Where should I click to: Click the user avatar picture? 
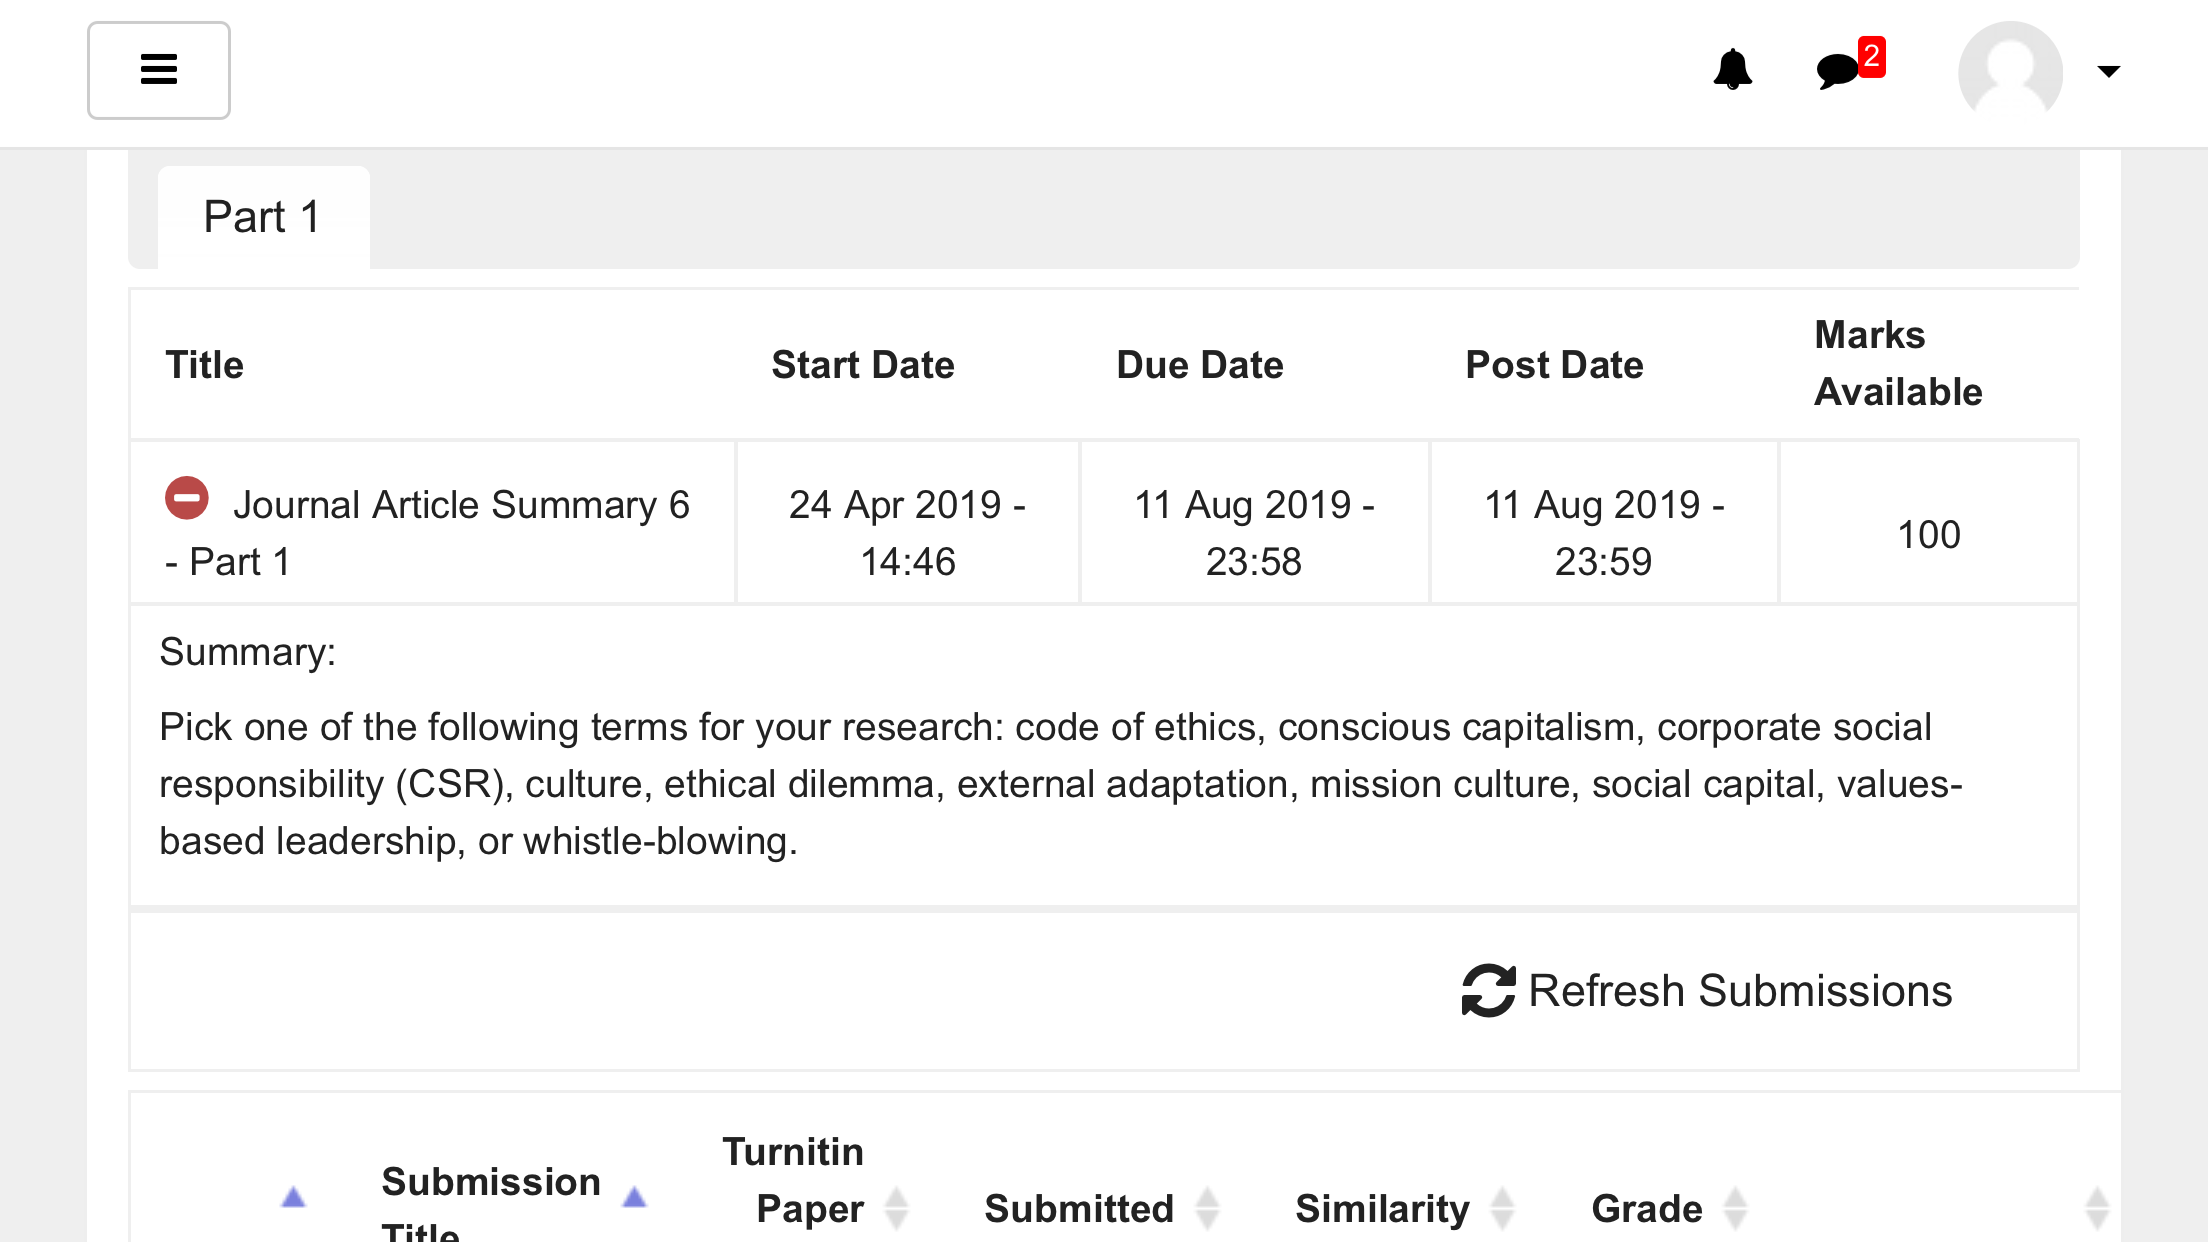coord(2010,70)
